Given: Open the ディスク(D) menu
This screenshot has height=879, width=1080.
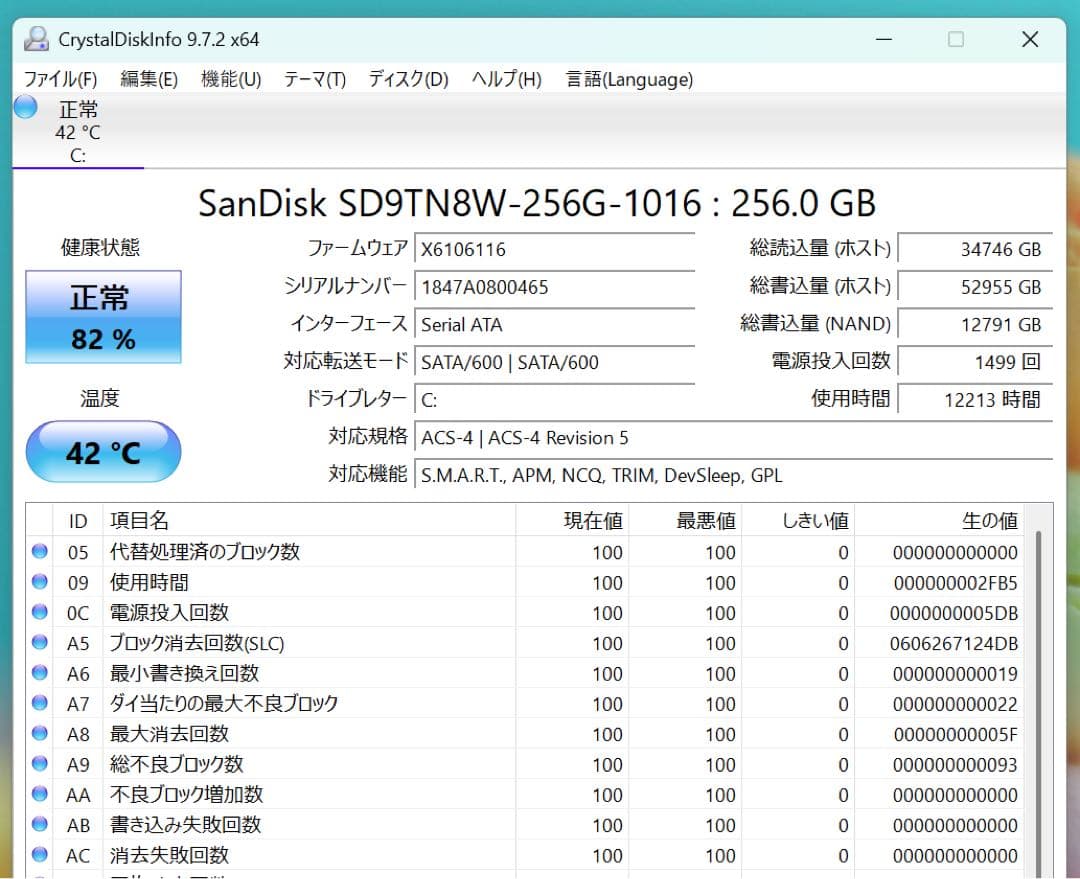Looking at the screenshot, I should pyautogui.click(x=408, y=79).
